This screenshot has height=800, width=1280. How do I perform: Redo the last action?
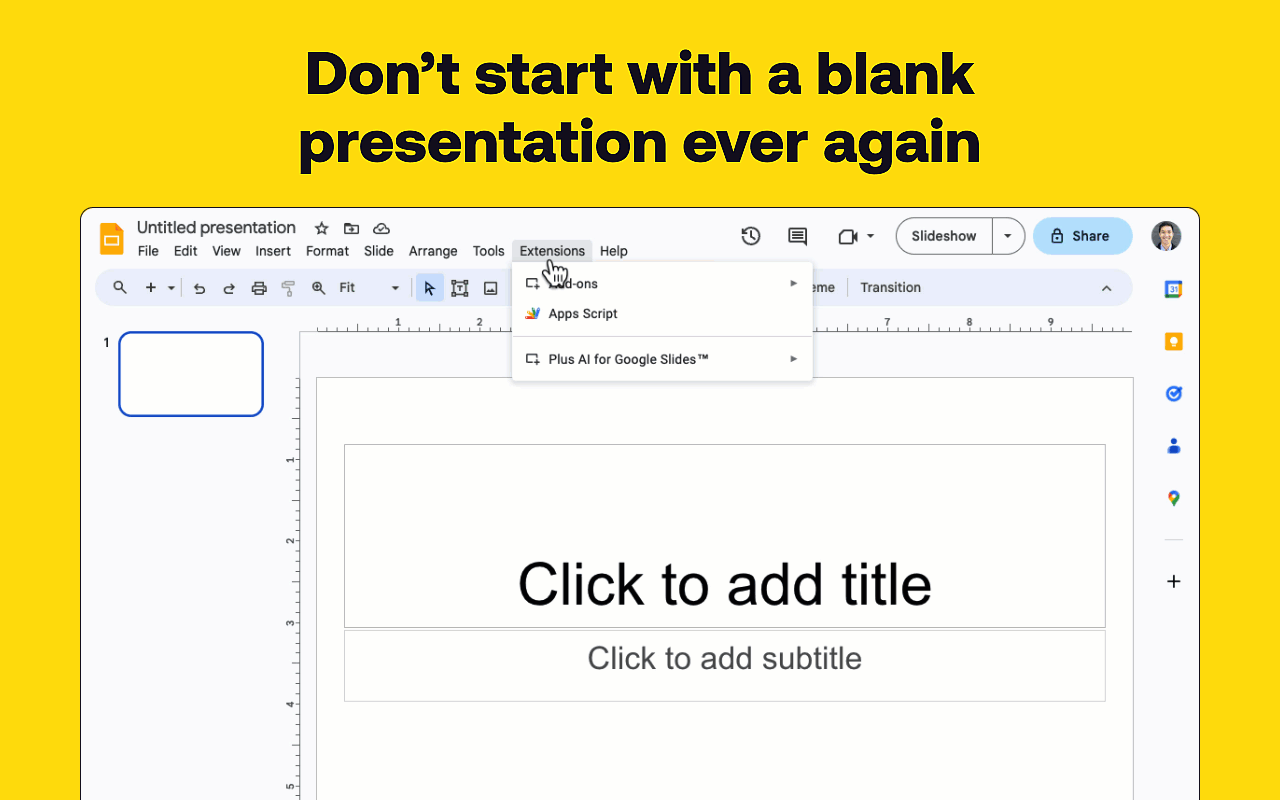click(x=229, y=288)
